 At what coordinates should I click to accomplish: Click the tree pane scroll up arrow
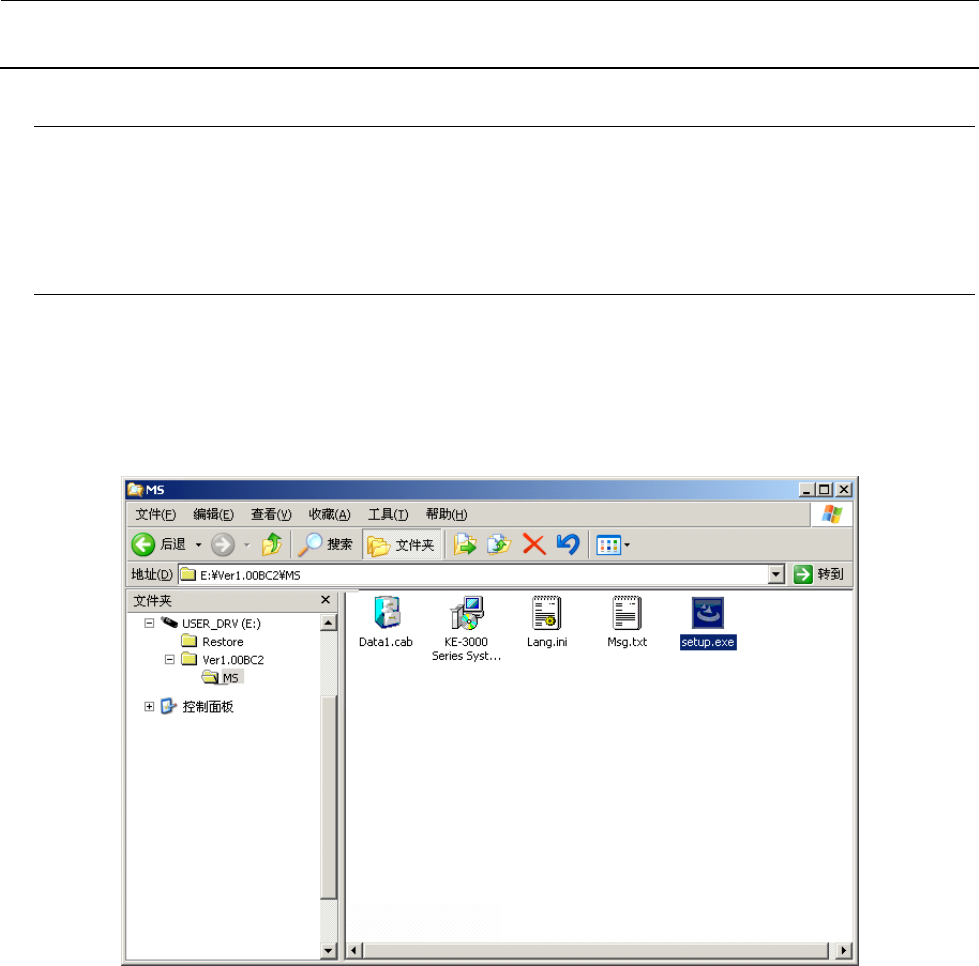pyautogui.click(x=328, y=623)
